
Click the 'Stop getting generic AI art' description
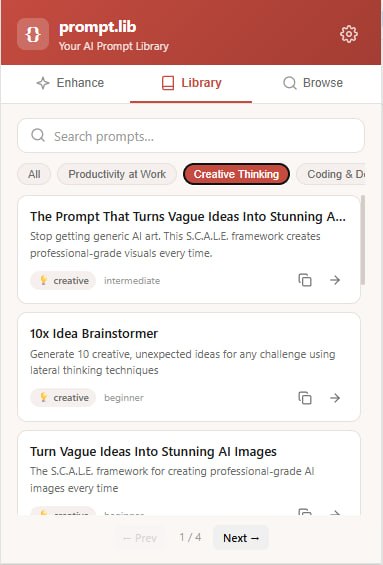click(x=175, y=244)
